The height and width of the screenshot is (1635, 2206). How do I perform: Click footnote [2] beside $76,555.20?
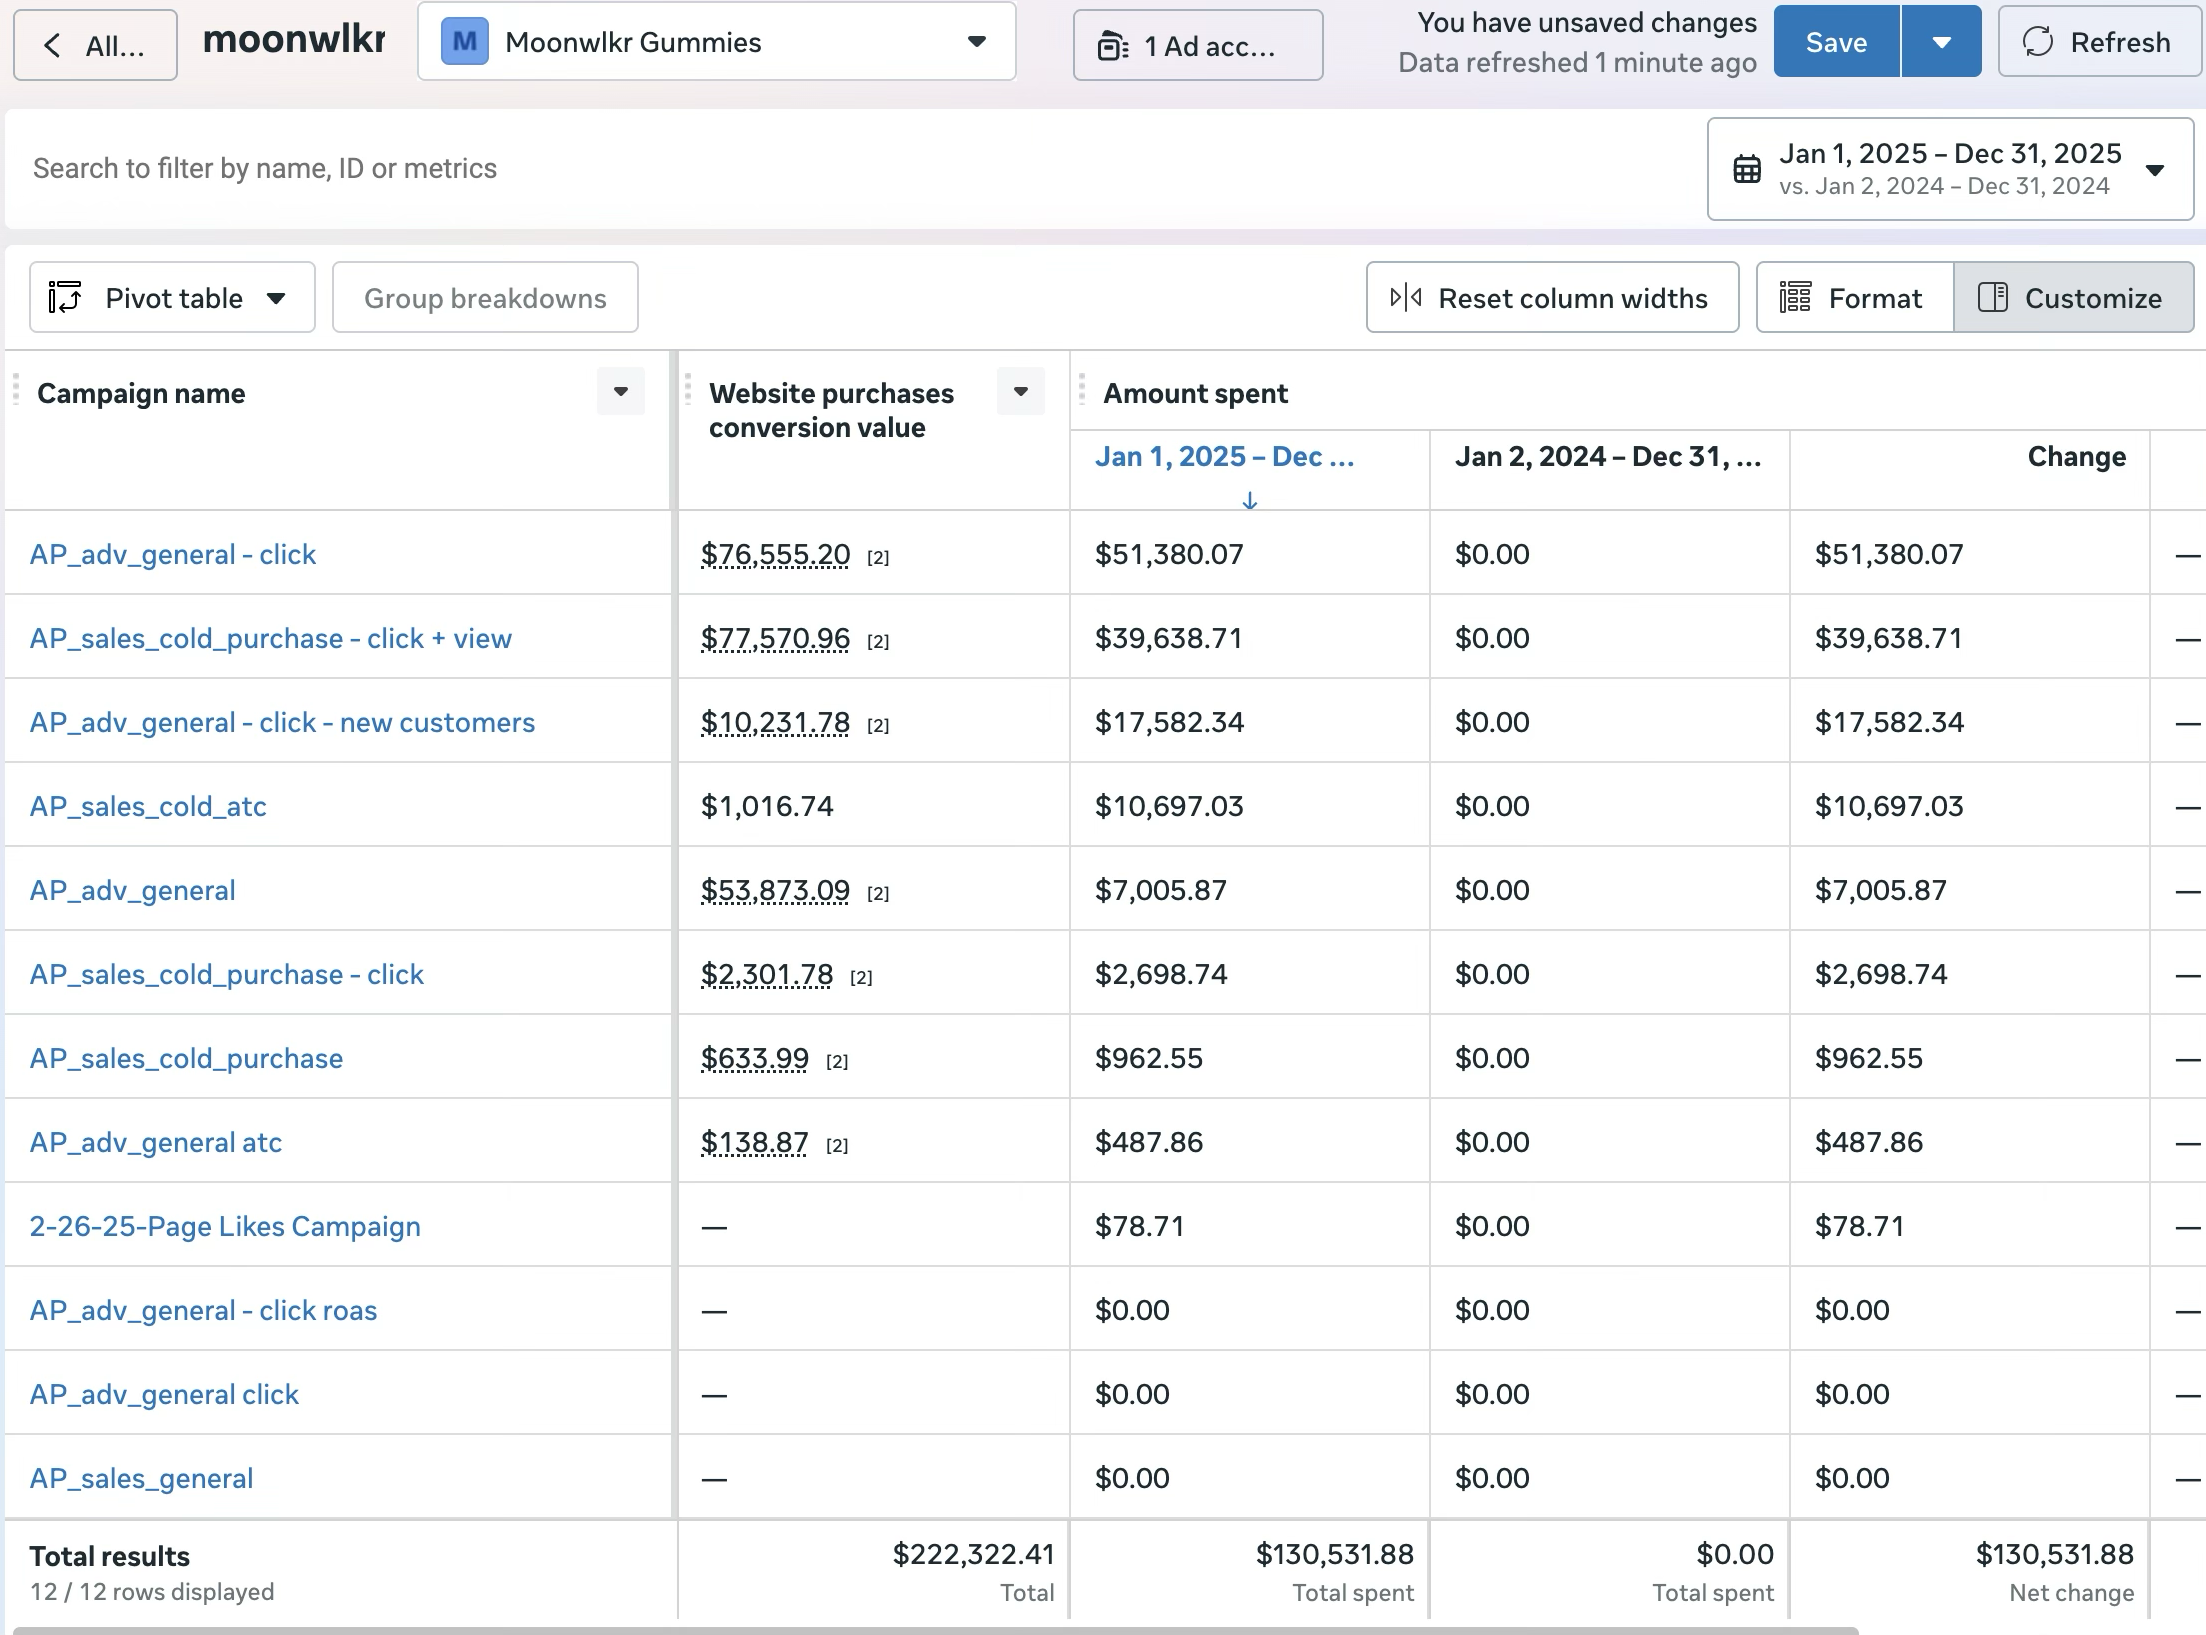click(878, 558)
